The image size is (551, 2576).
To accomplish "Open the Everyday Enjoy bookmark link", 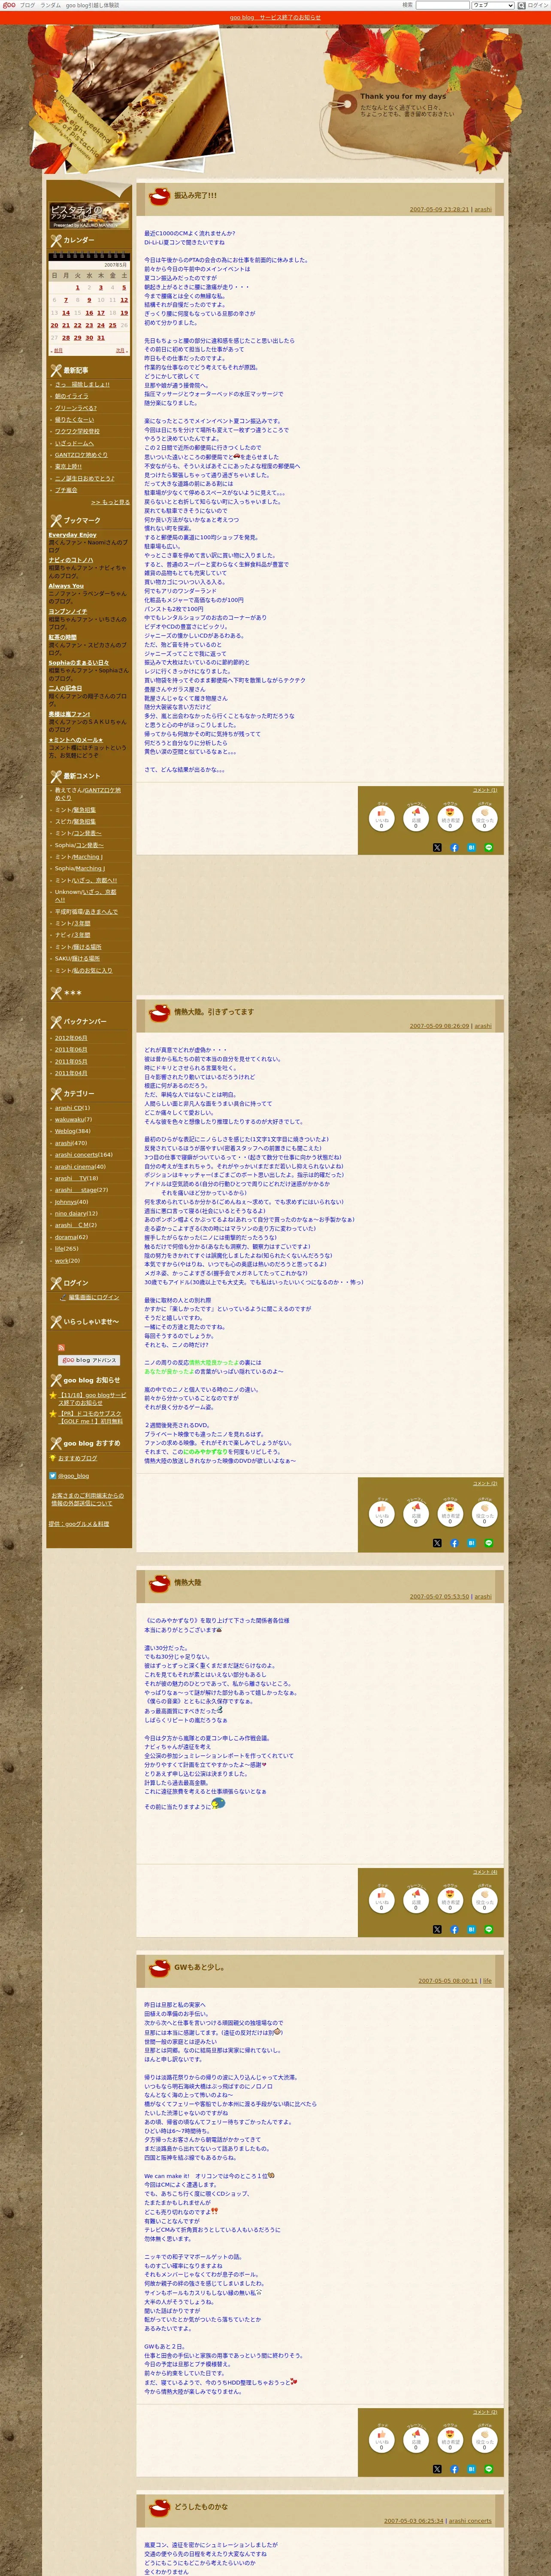I will [73, 535].
